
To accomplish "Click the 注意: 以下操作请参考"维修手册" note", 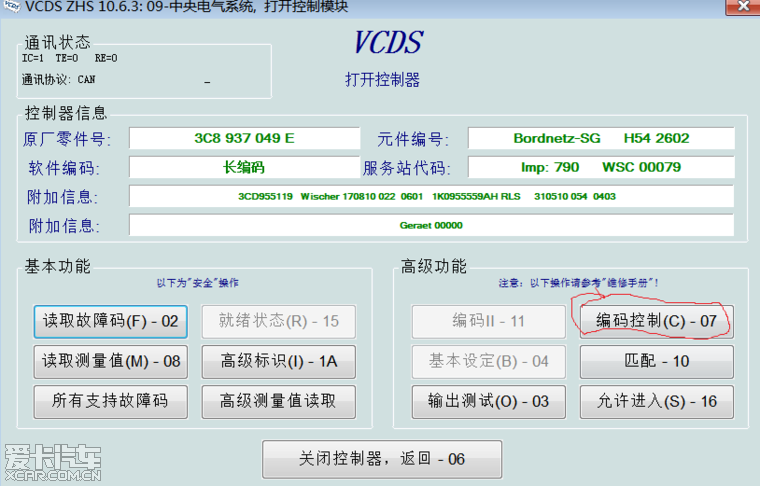I will (578, 283).
